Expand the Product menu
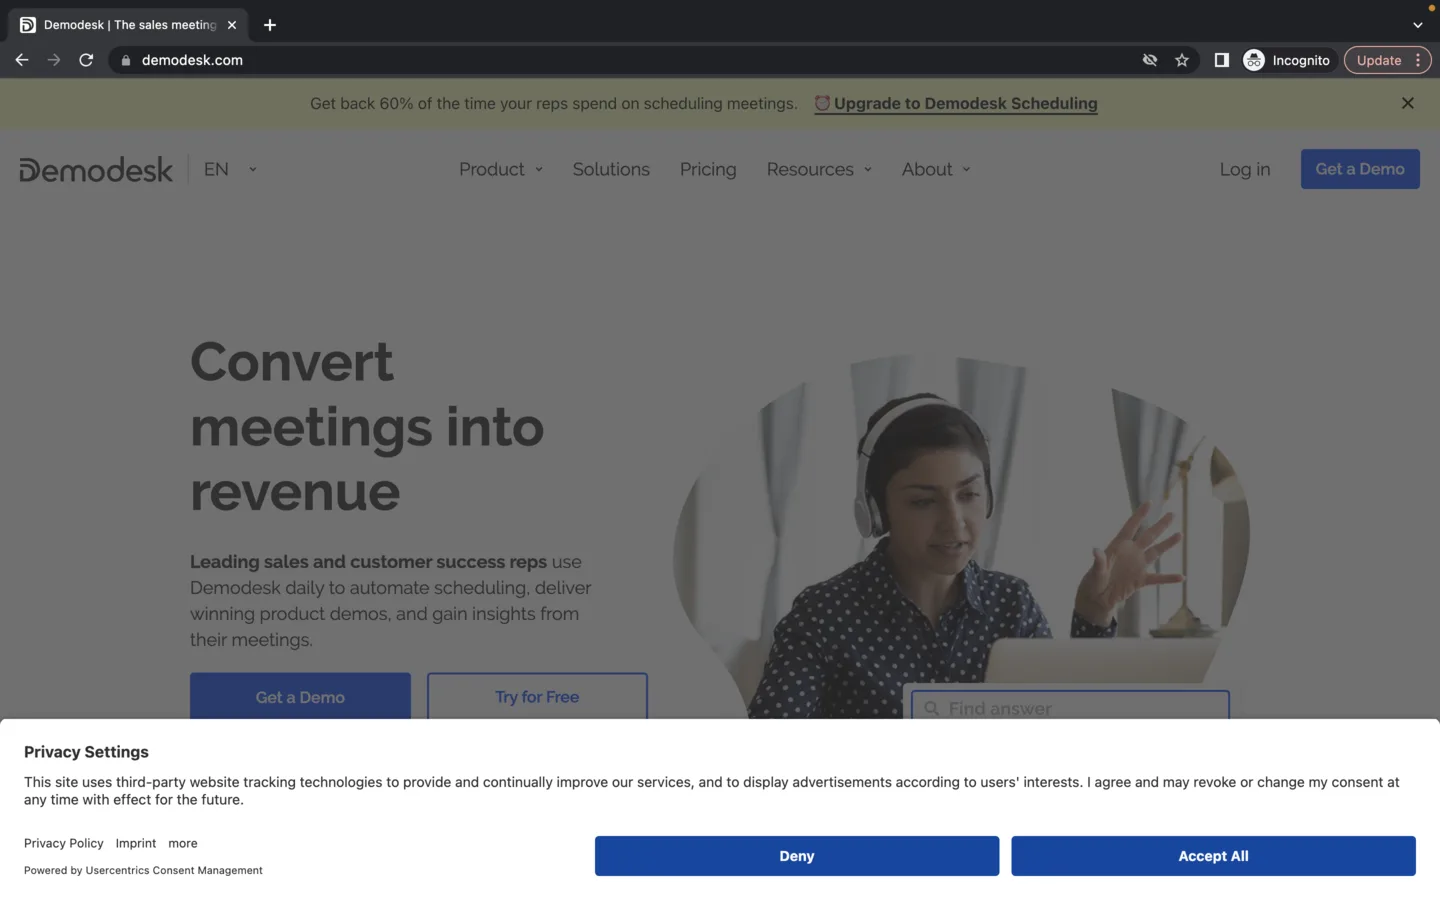Viewport: 1440px width, 900px height. (x=501, y=169)
